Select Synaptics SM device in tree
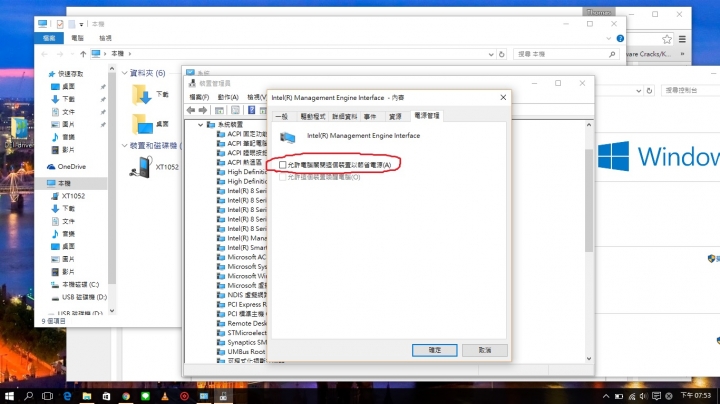This screenshot has height=404, width=720. (x=247, y=342)
